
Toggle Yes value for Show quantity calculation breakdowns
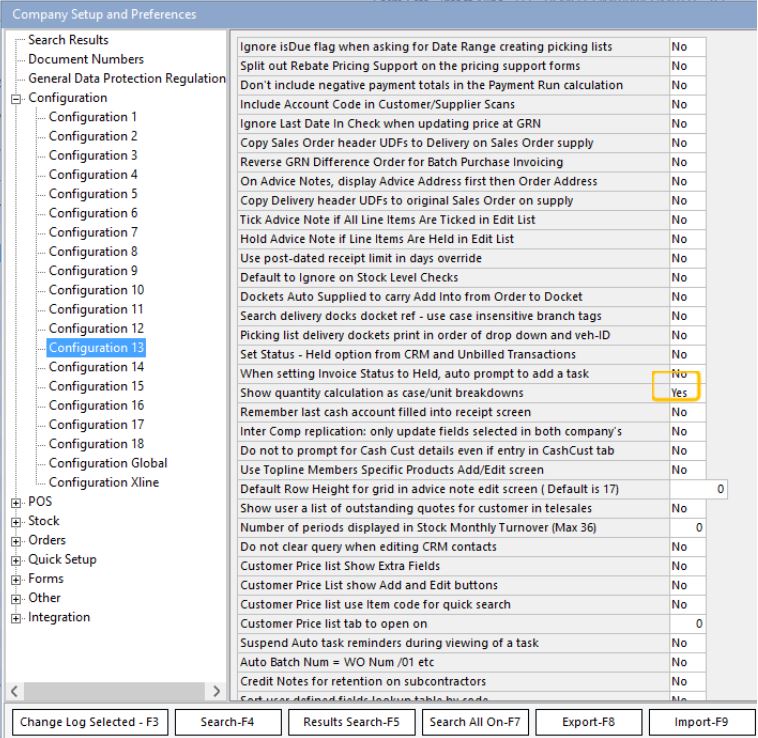(687, 393)
